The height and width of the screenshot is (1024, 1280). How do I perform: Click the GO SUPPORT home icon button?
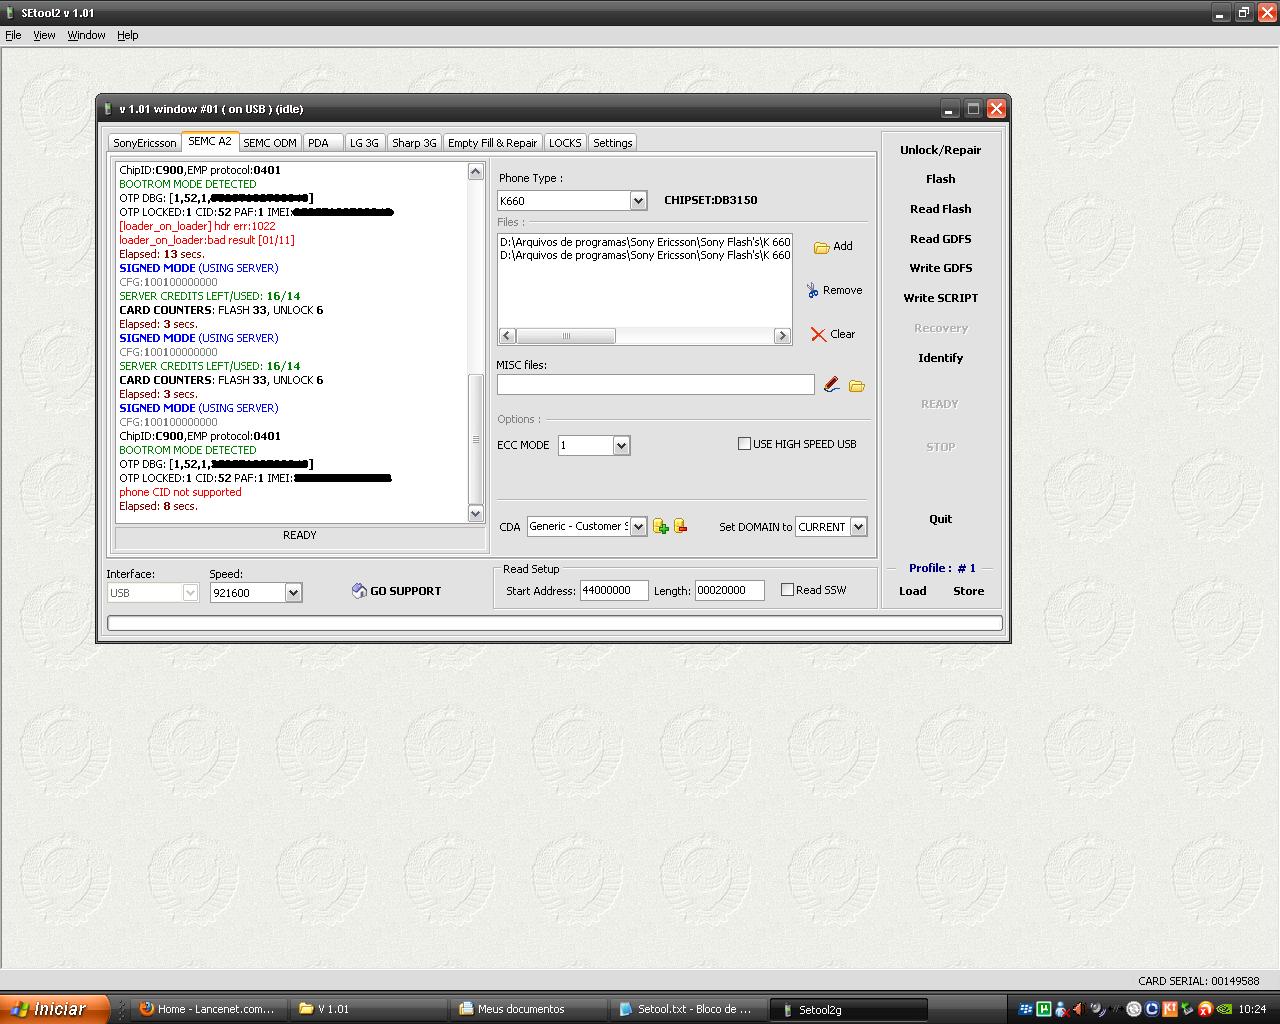[396, 591]
